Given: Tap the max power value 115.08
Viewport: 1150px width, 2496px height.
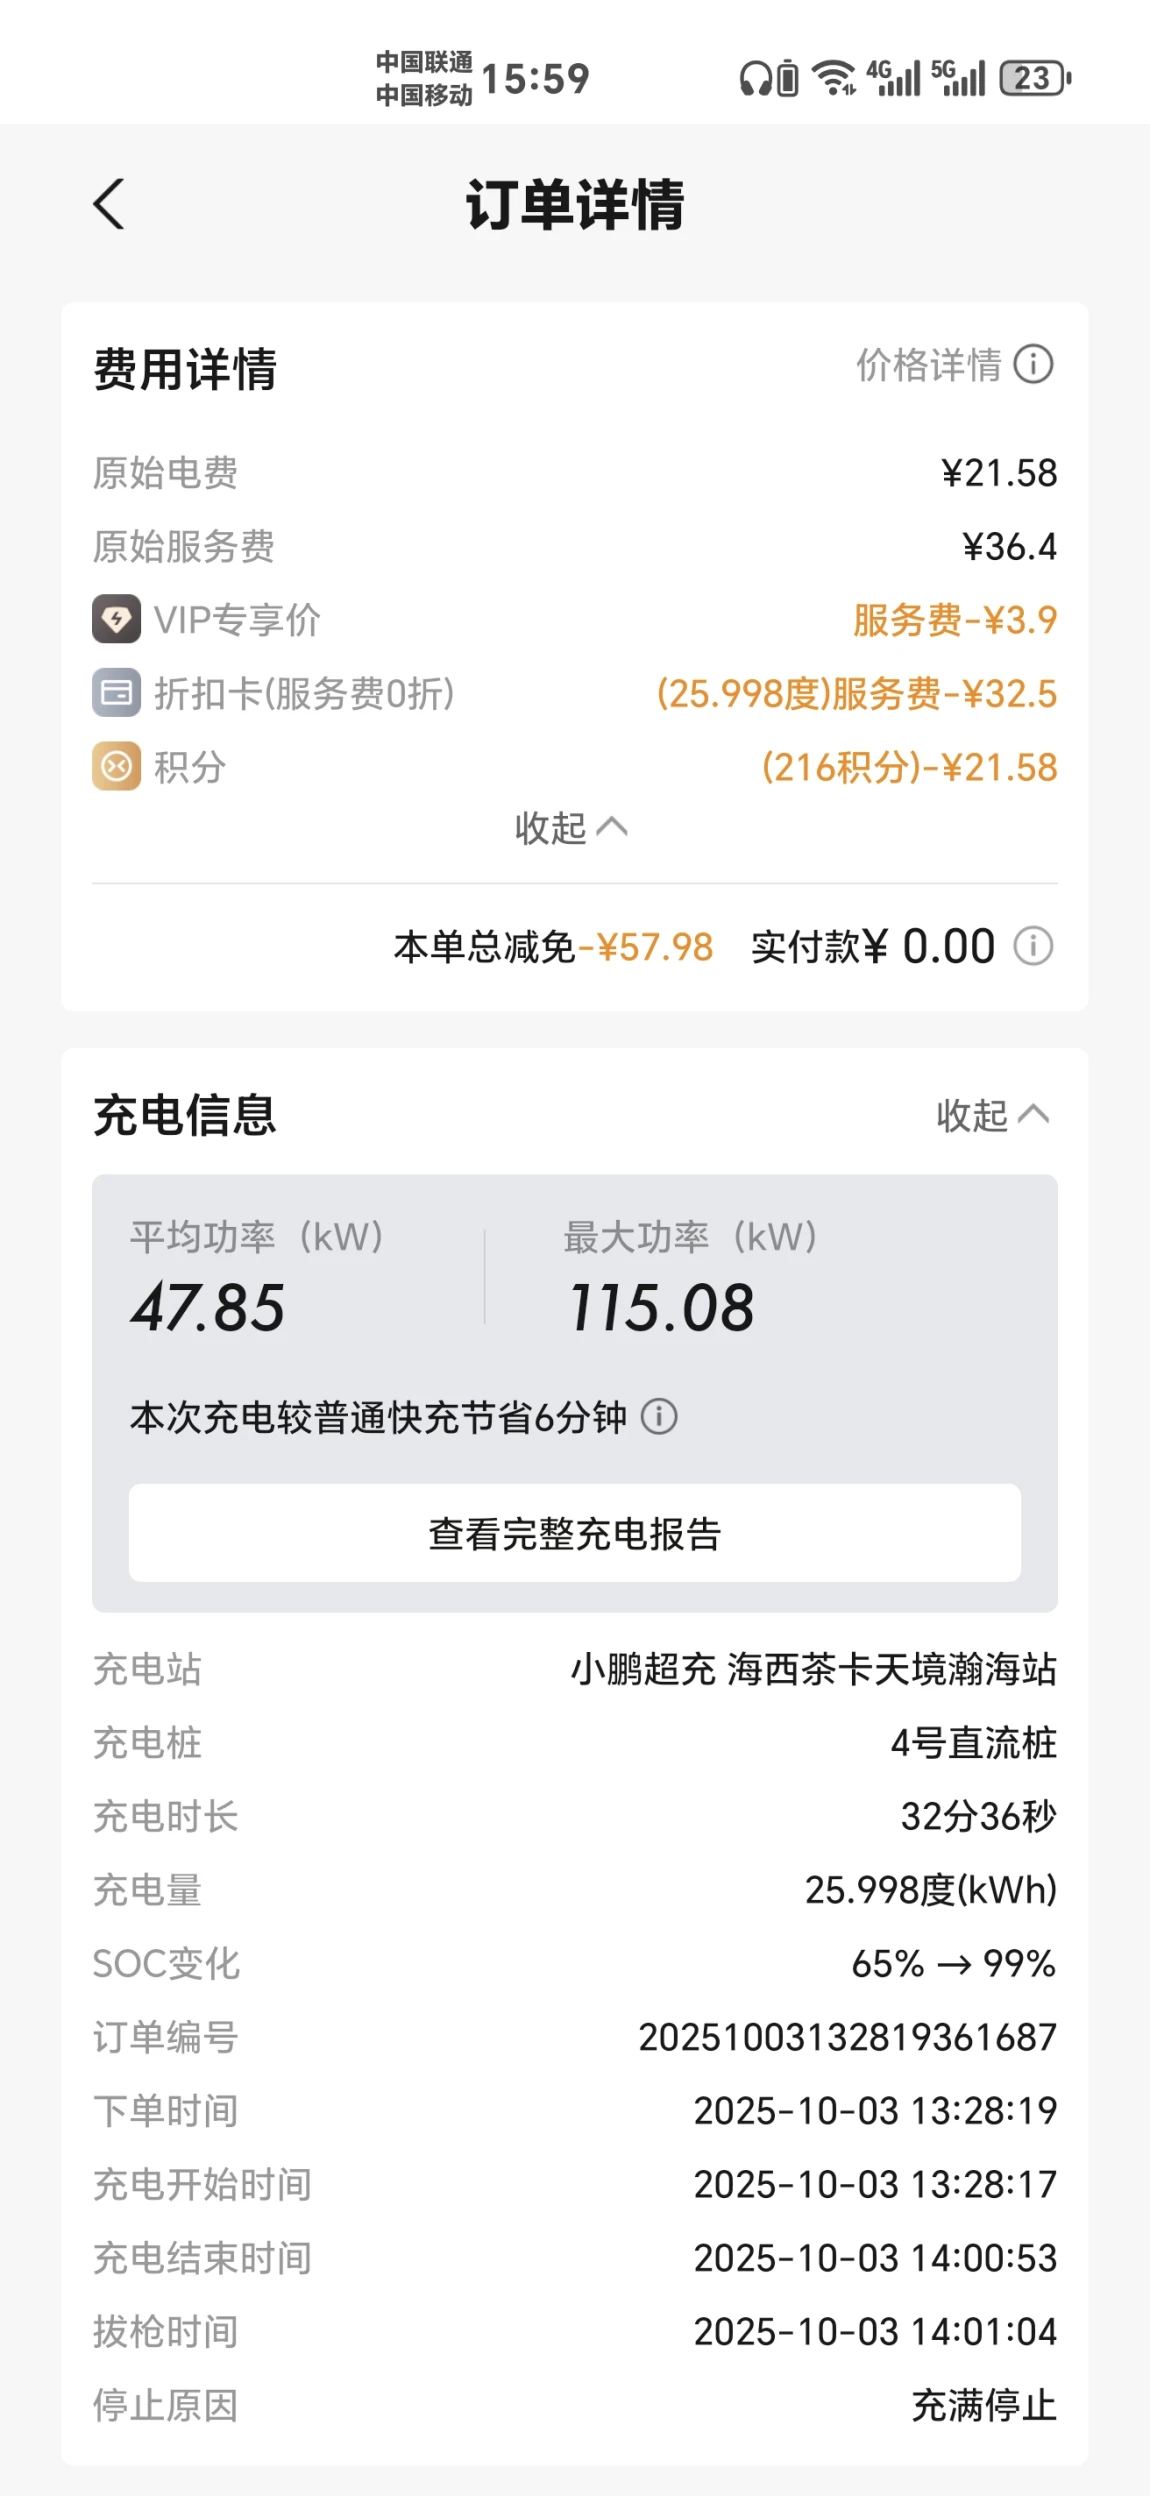Looking at the screenshot, I should tap(661, 1307).
